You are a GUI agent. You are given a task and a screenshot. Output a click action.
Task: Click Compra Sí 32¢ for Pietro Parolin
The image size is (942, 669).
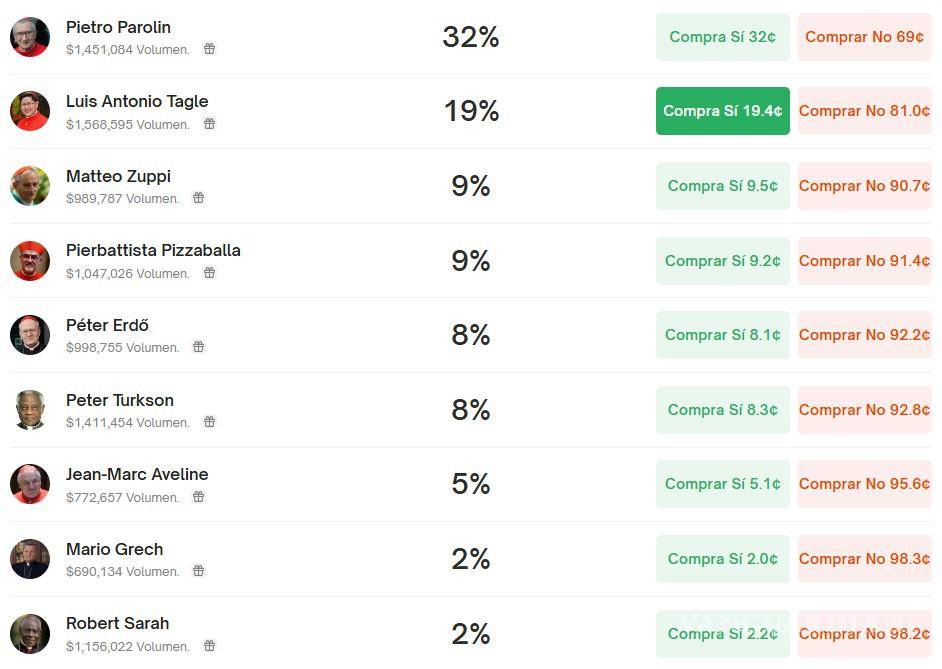click(x=722, y=36)
